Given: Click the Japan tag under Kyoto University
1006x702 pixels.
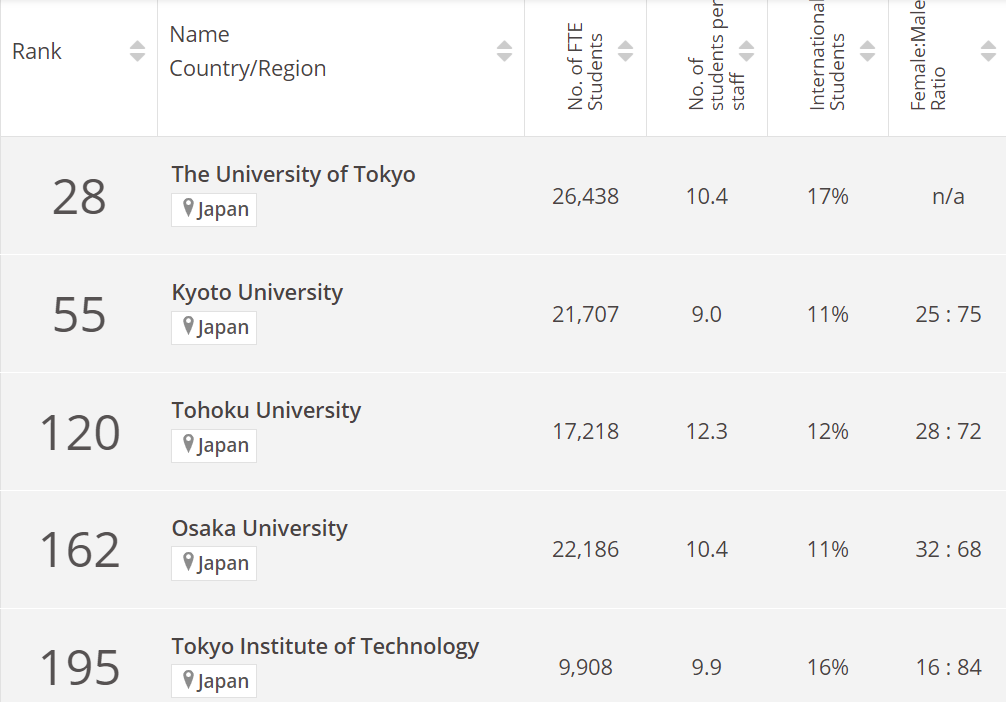Looking at the screenshot, I should click(x=214, y=328).
